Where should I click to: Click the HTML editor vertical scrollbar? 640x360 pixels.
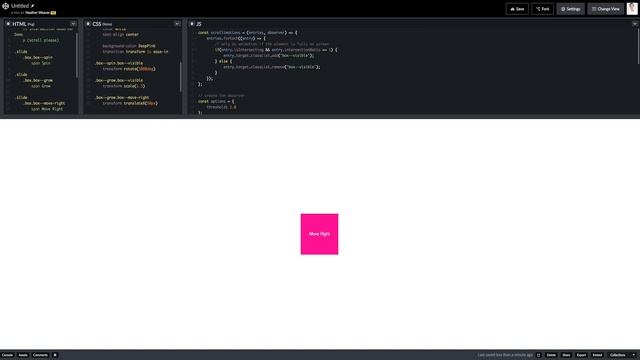(77, 55)
